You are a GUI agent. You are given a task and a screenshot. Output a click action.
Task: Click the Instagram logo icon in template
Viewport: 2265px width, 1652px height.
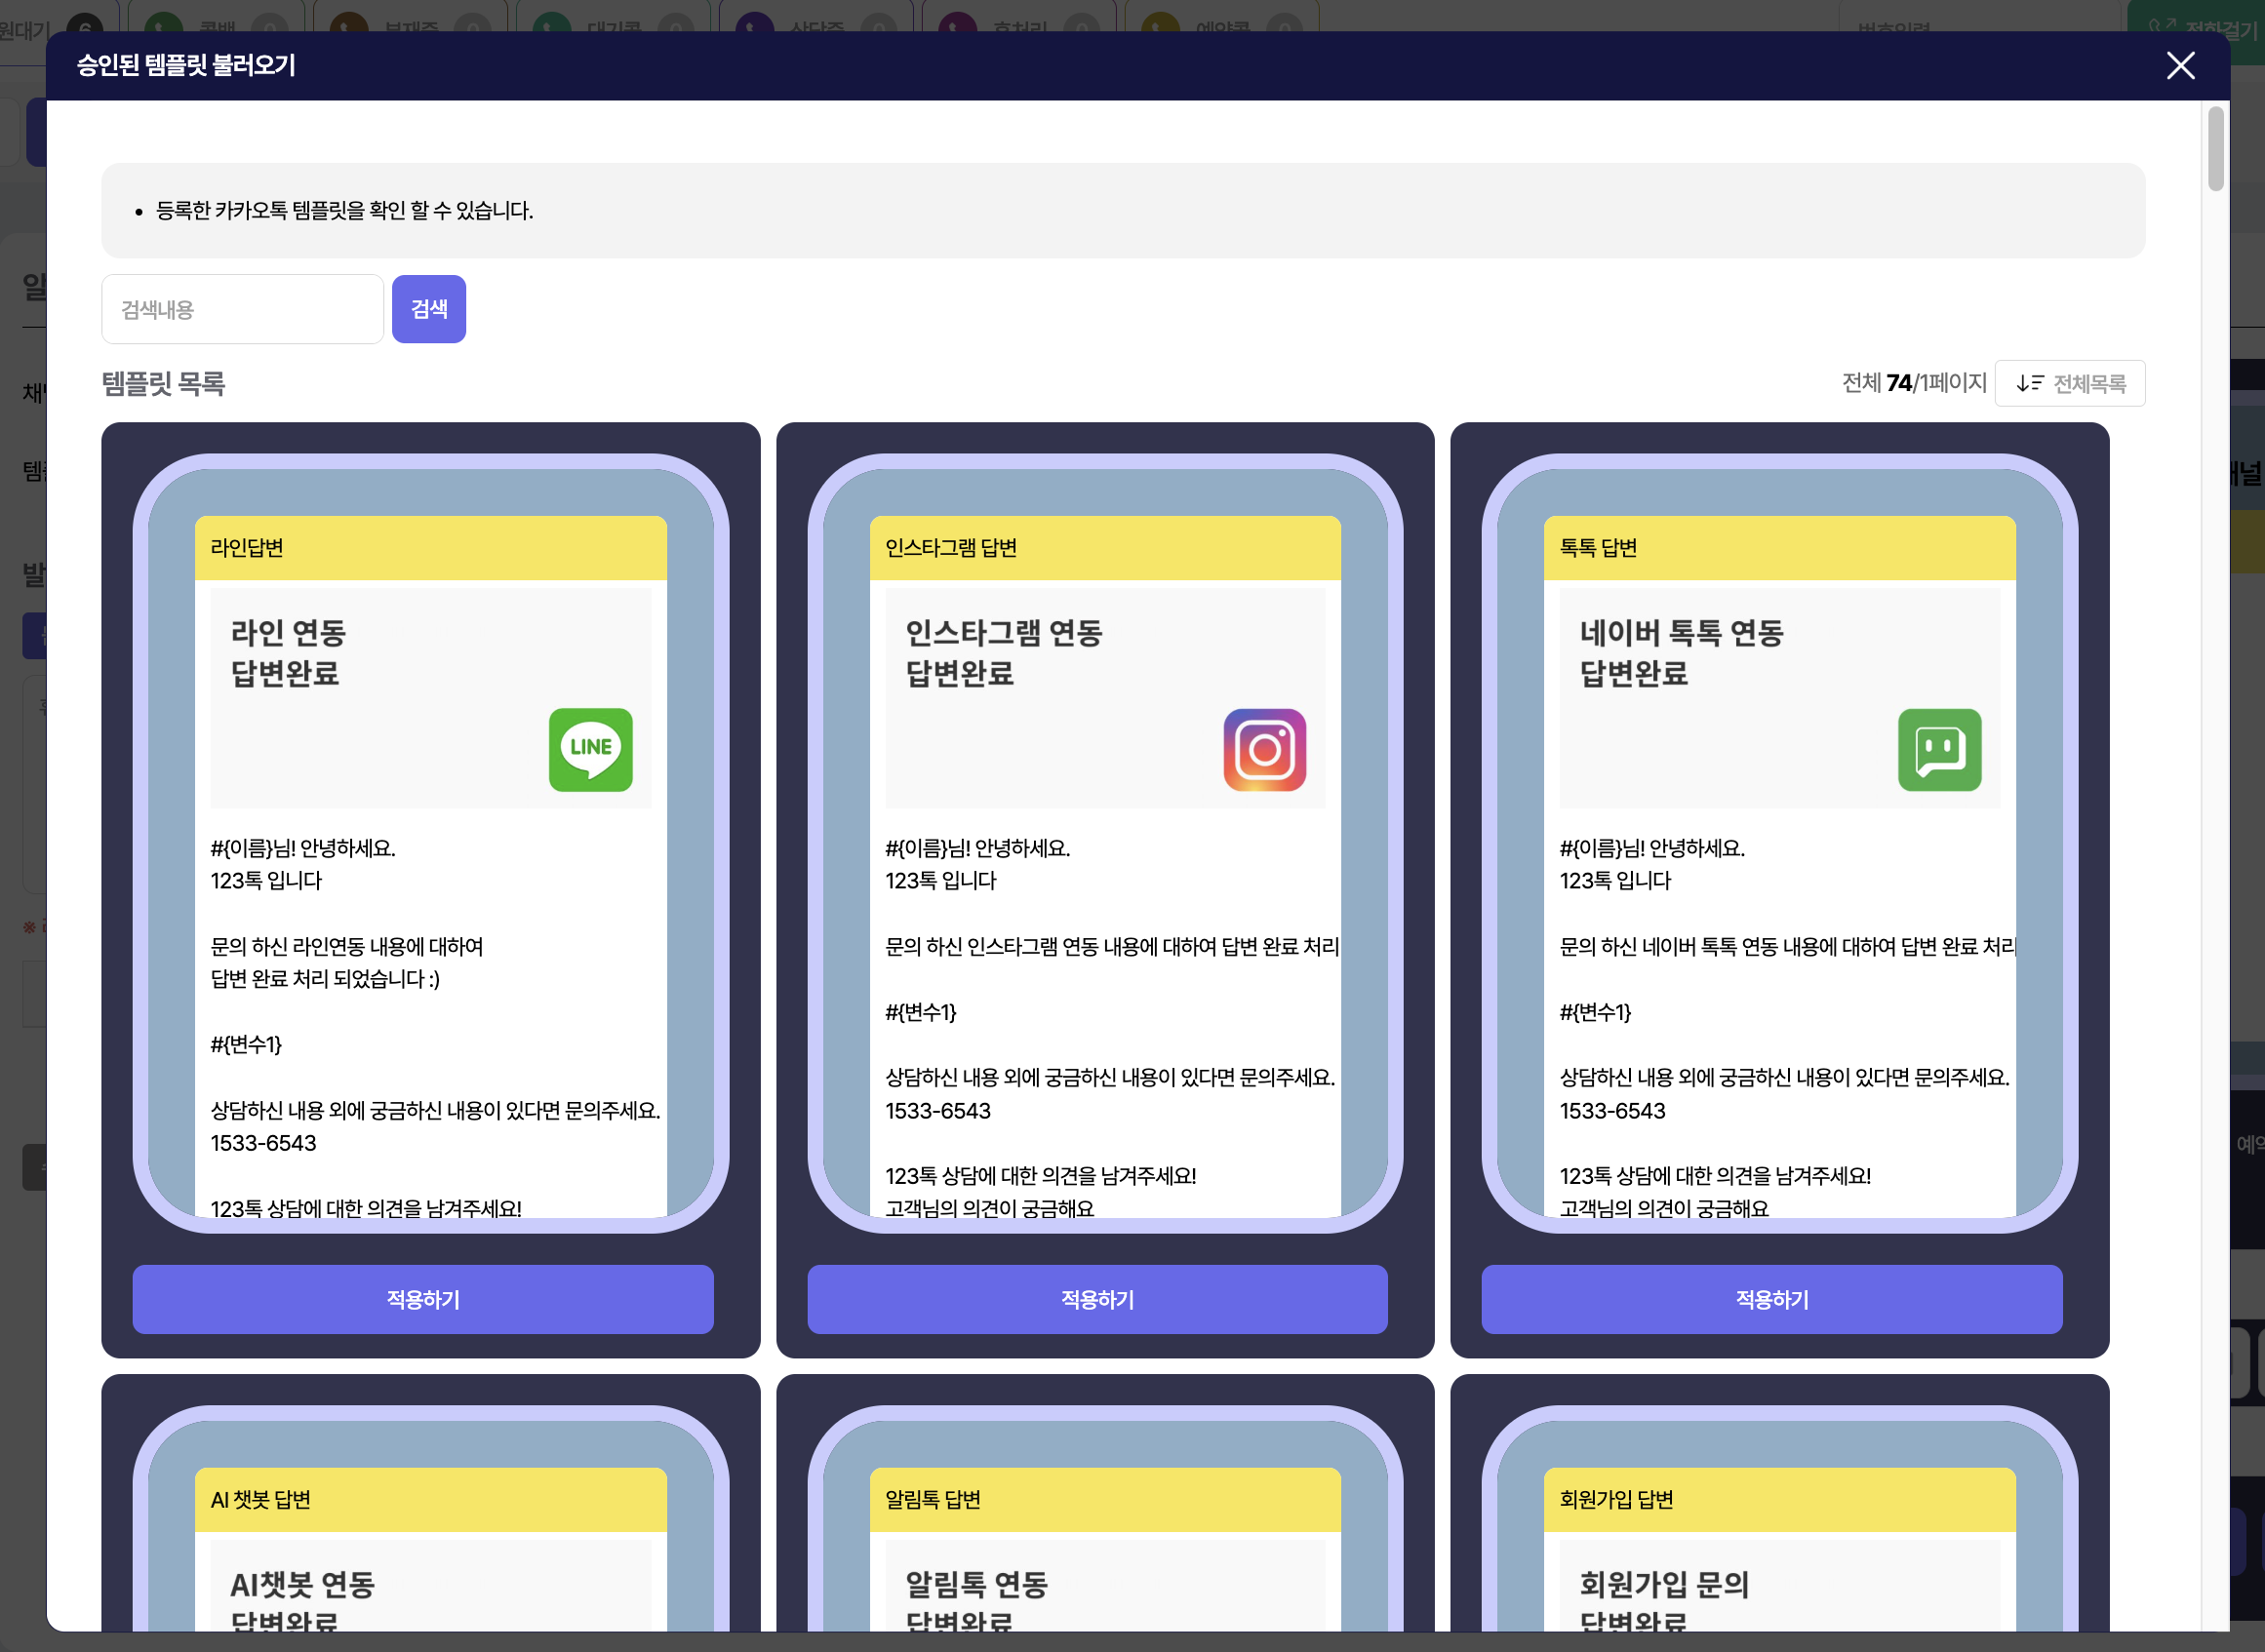[1264, 750]
